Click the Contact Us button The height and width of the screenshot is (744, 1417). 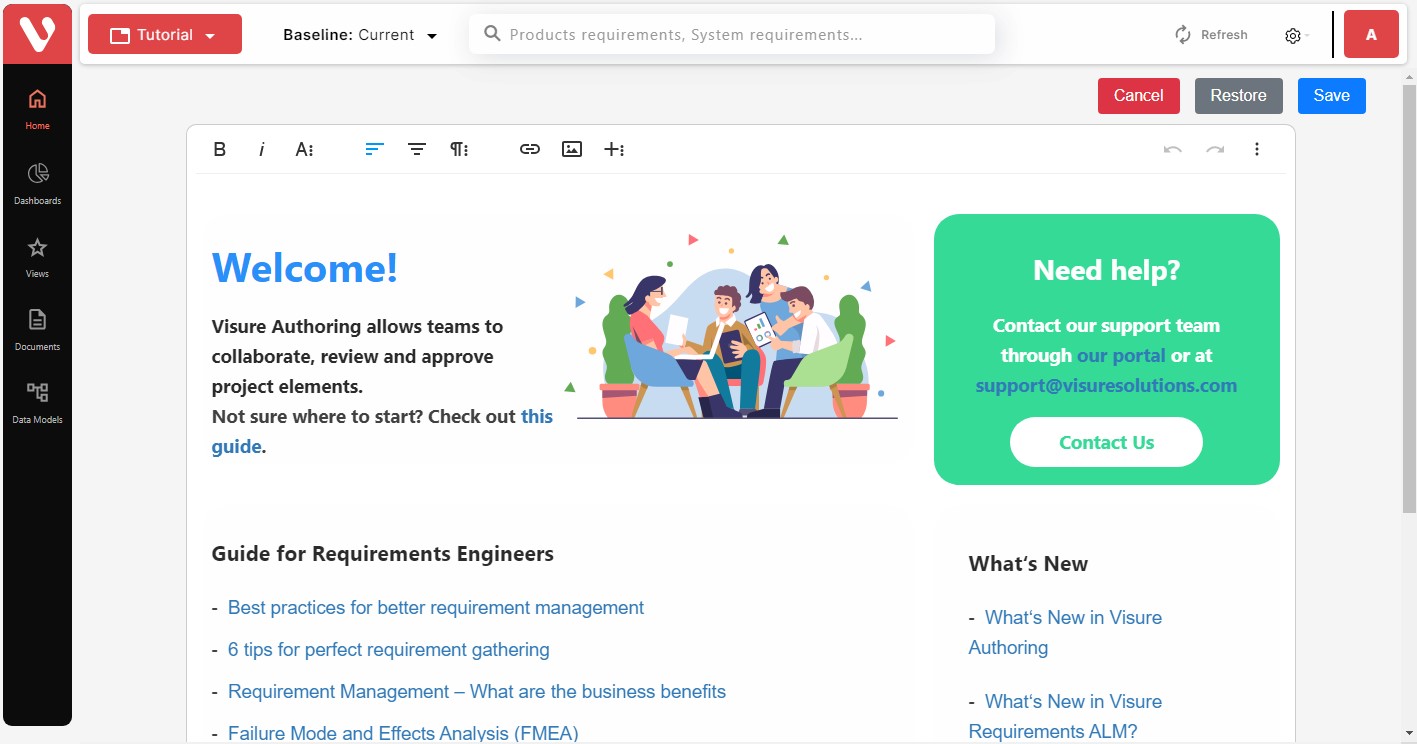1106,442
